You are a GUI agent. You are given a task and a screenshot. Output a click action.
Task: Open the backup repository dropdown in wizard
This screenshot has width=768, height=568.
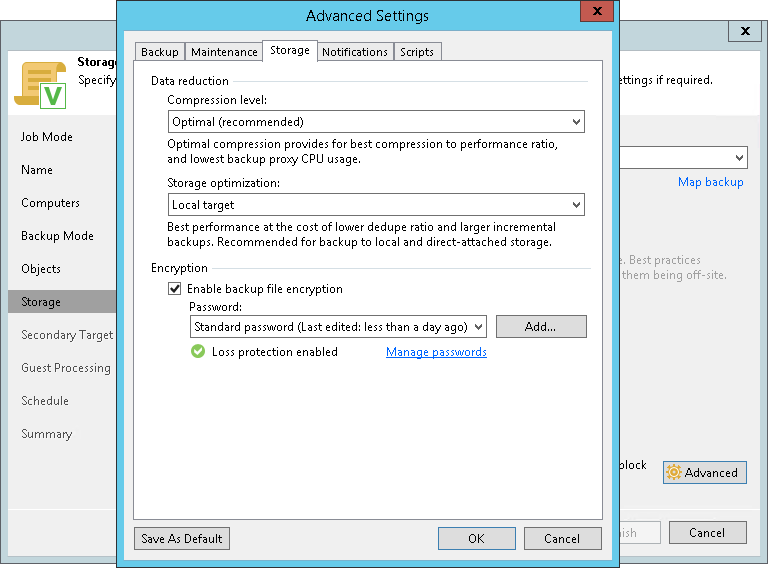[x=683, y=158]
